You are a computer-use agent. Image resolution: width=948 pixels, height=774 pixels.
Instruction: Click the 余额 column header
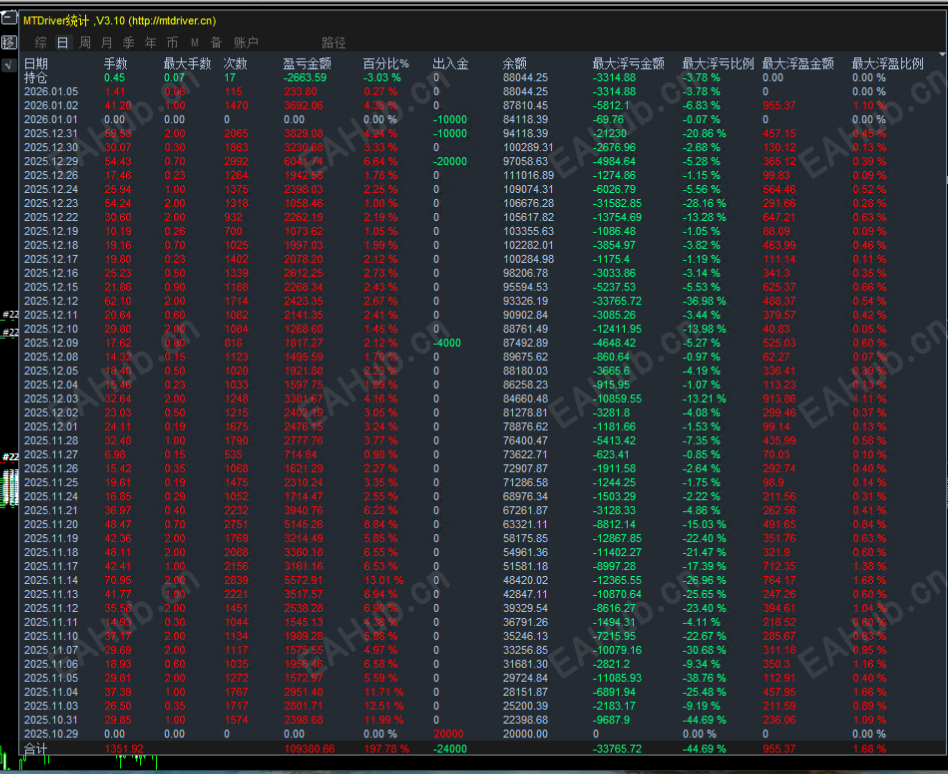(x=515, y=63)
